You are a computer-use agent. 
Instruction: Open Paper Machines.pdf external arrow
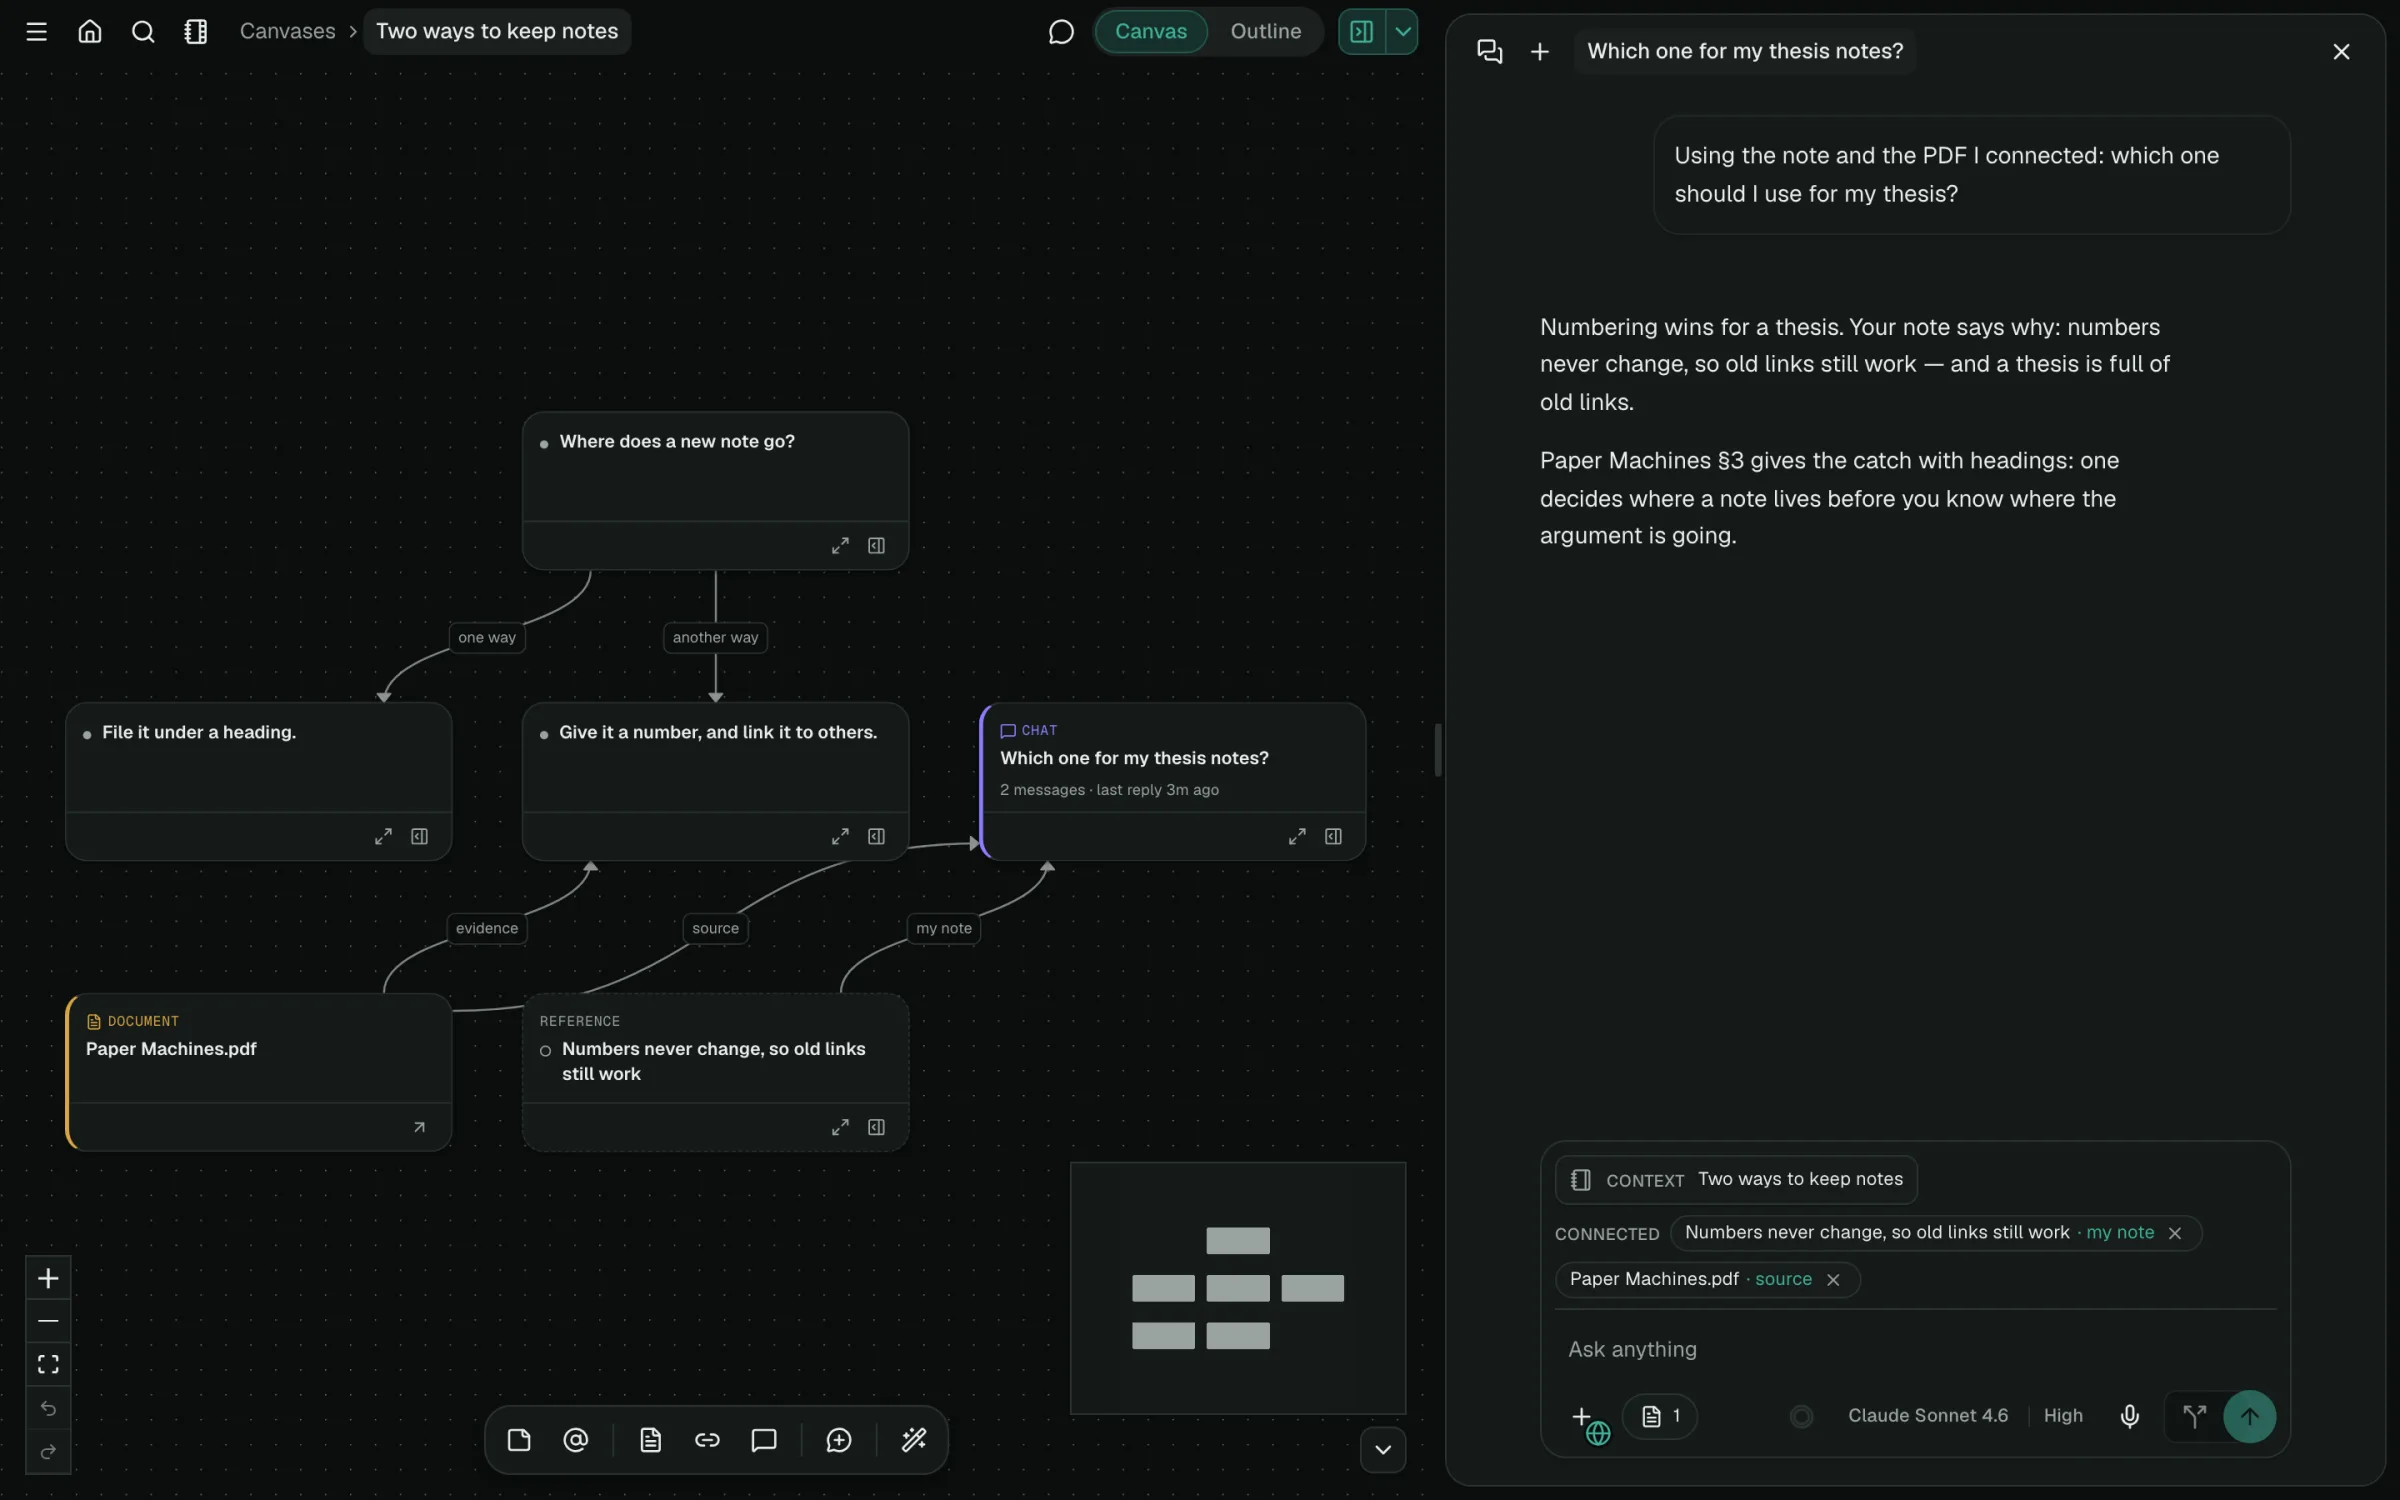pos(419,1128)
